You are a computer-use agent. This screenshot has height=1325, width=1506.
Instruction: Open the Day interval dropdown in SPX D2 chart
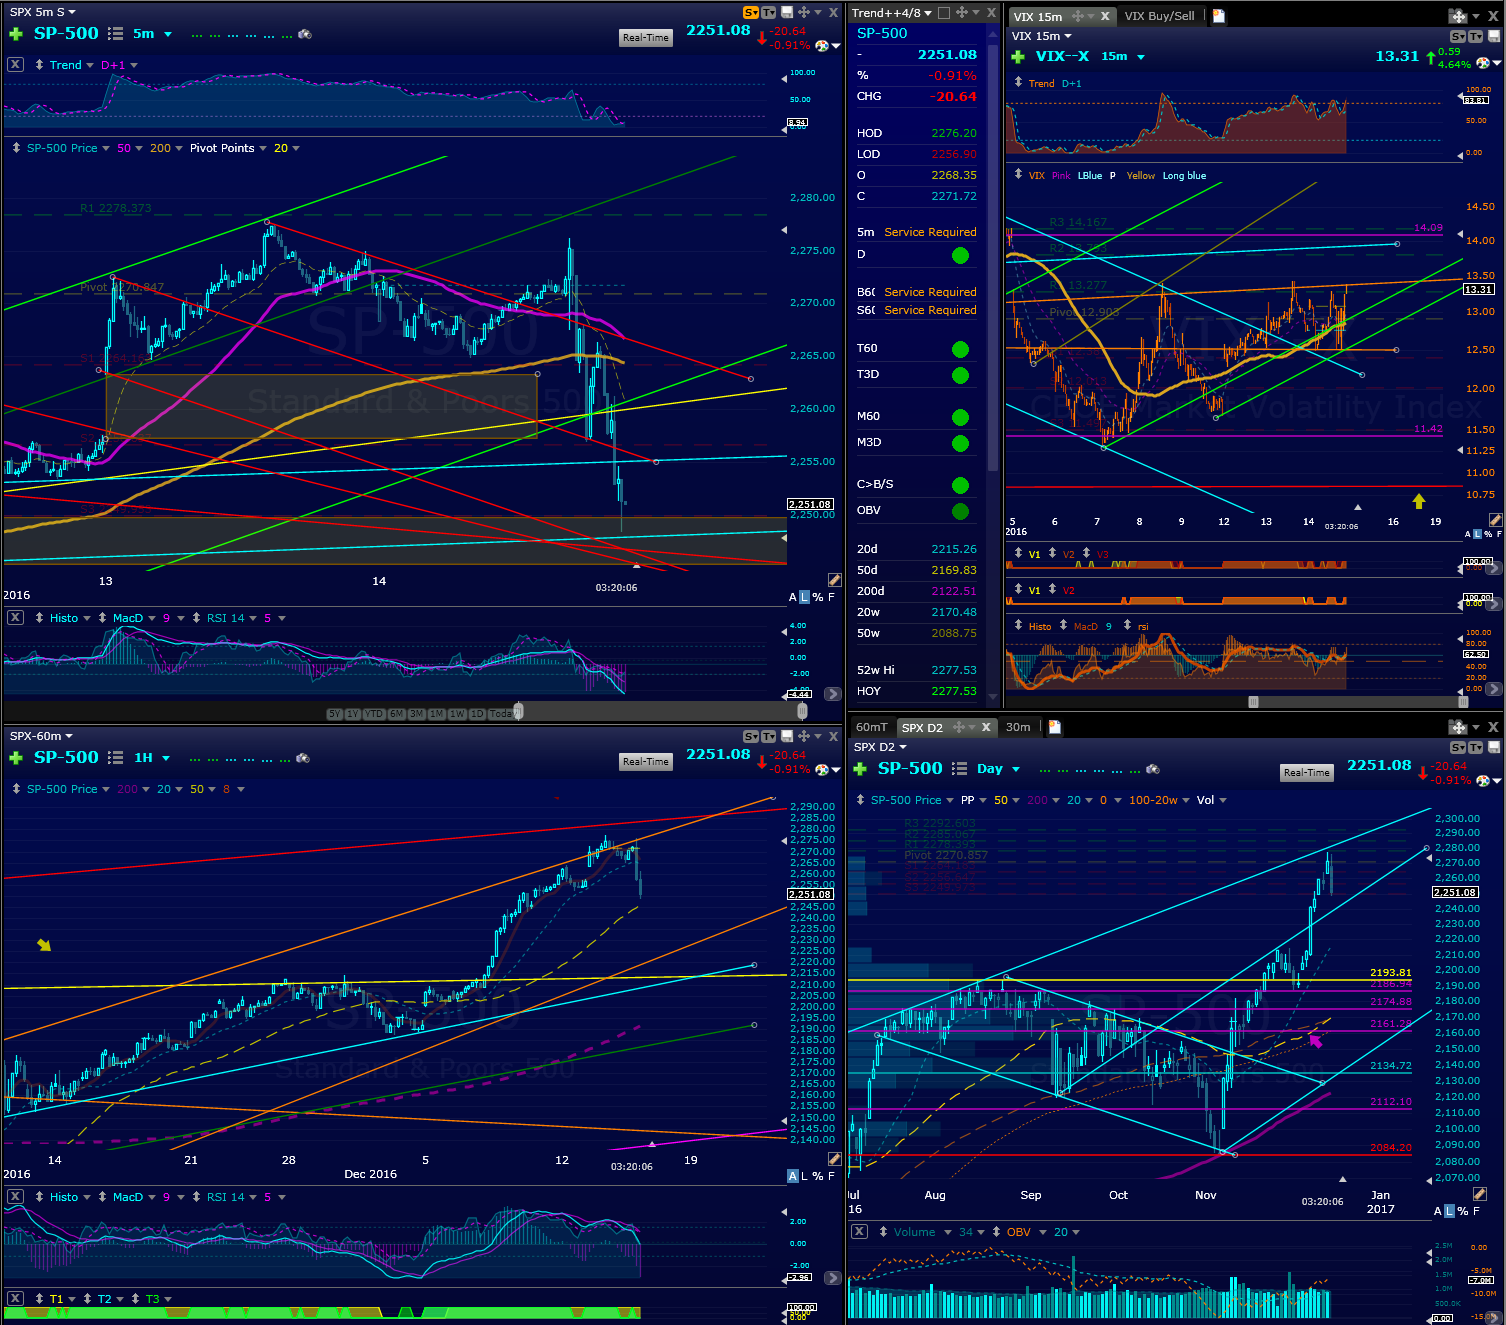click(x=1016, y=769)
